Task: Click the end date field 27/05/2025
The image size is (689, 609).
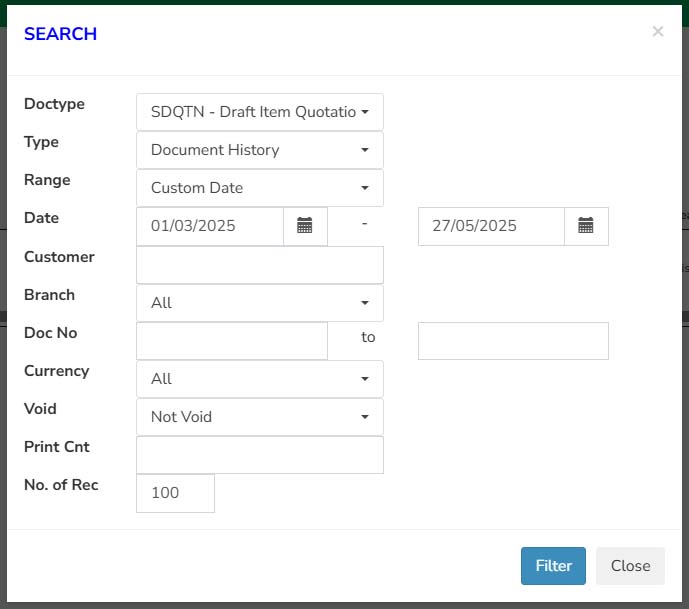Action: point(491,226)
